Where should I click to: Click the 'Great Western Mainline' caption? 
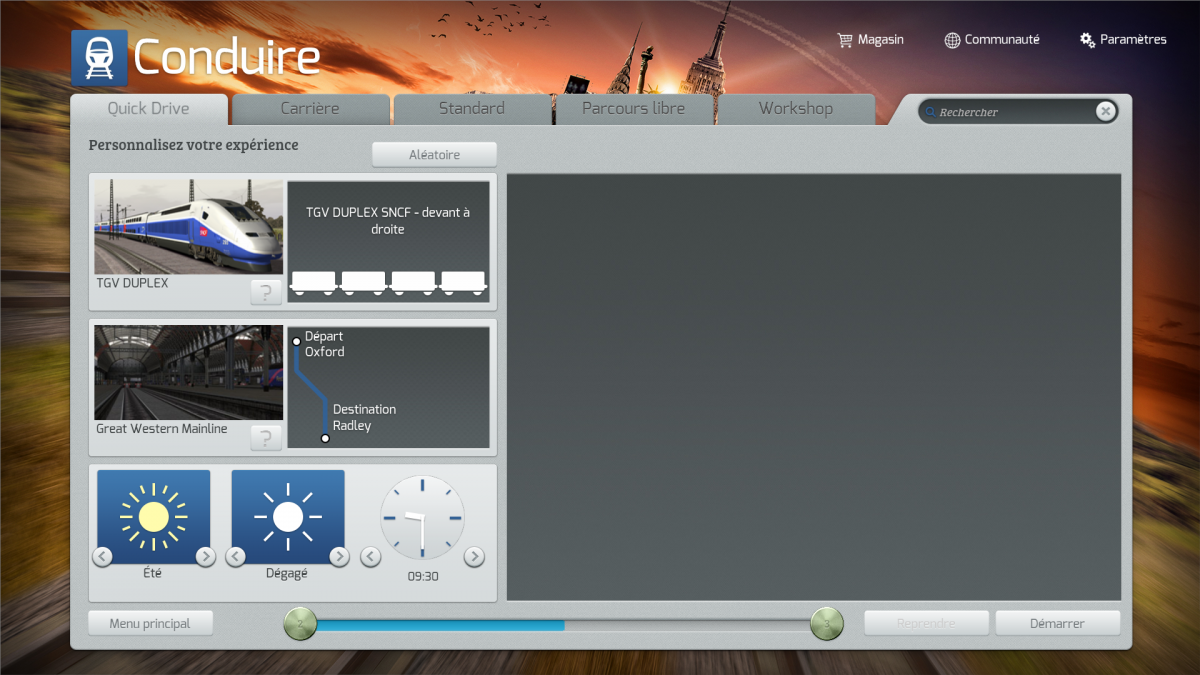point(162,429)
